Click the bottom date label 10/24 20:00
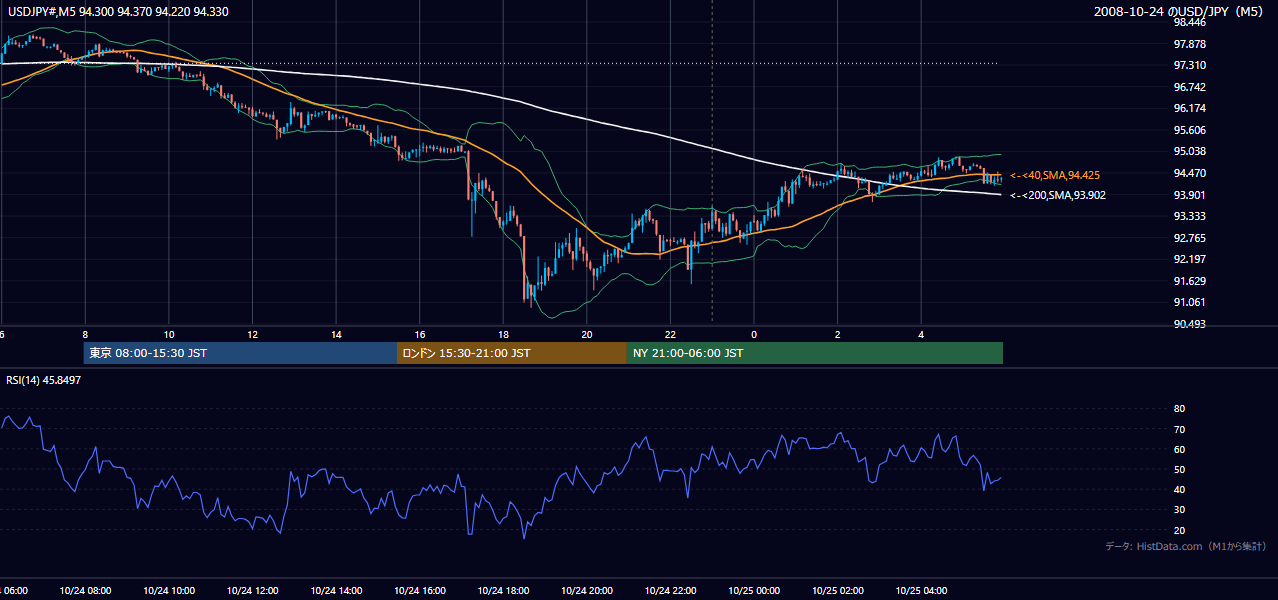1278x600 pixels. point(587,591)
